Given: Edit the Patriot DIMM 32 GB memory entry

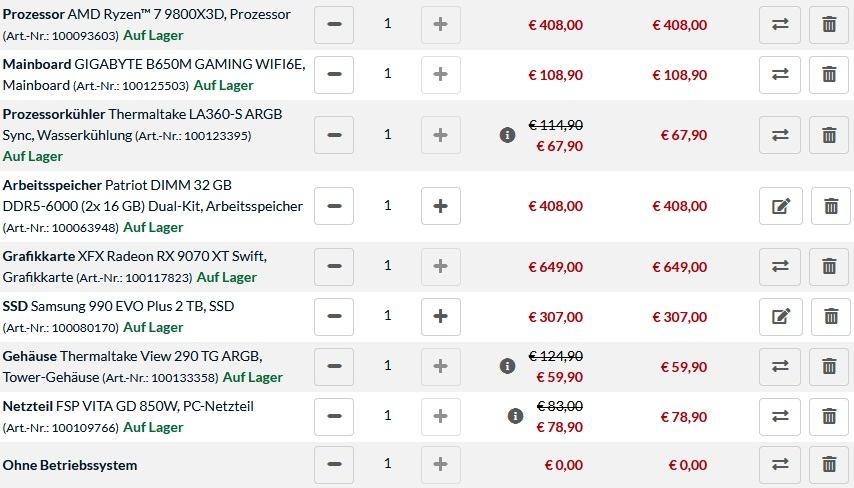Looking at the screenshot, I should click(x=780, y=206).
